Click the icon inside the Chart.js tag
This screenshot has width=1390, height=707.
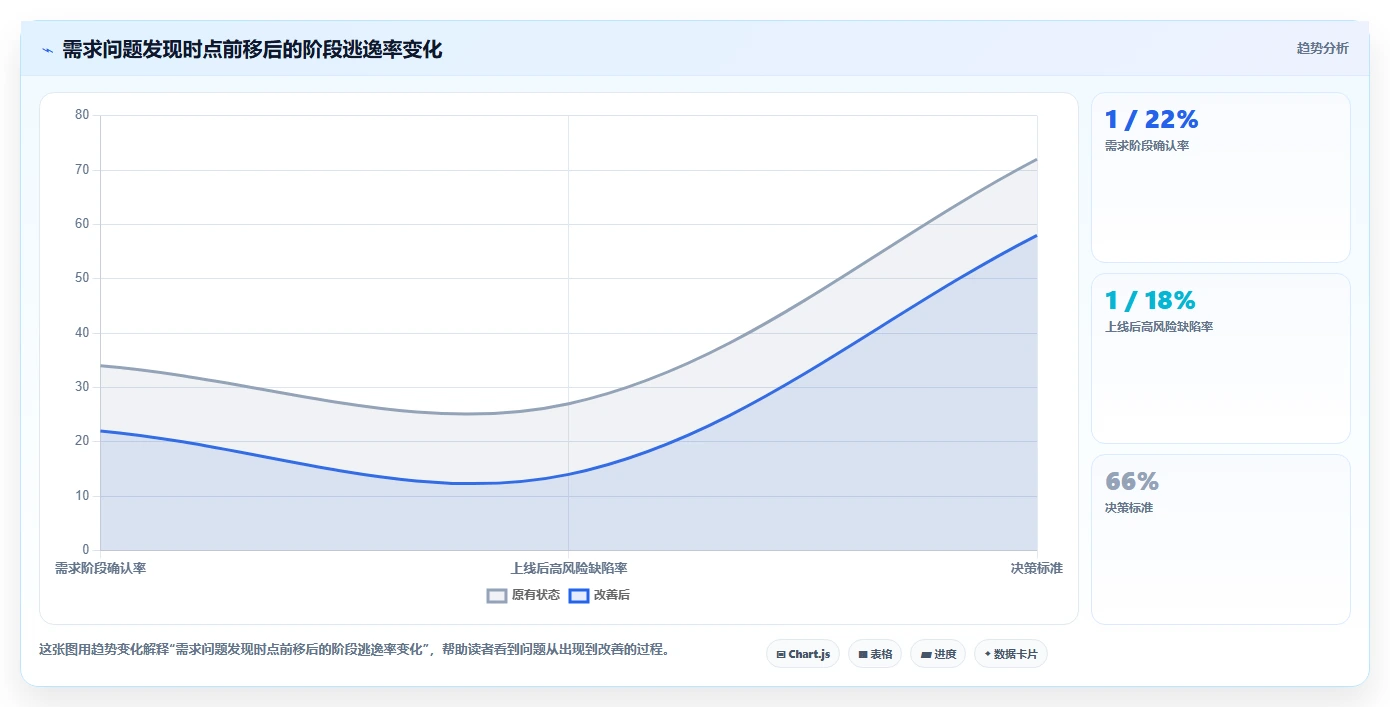(x=781, y=655)
